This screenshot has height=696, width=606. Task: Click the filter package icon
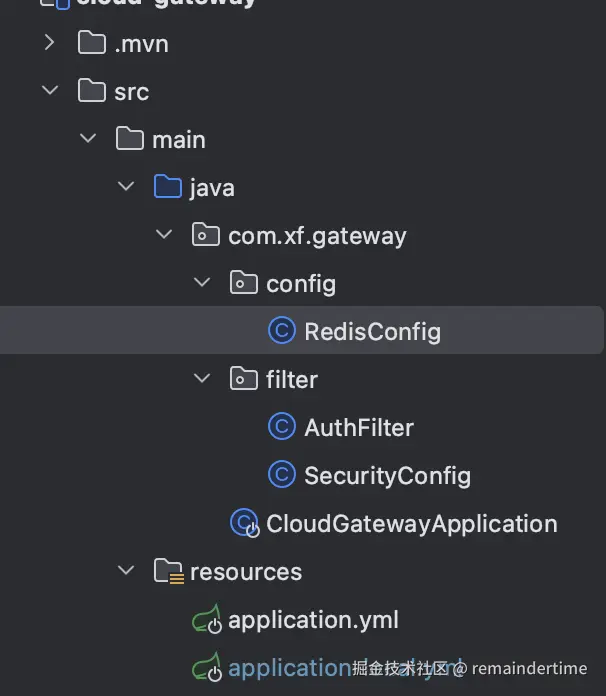244,379
